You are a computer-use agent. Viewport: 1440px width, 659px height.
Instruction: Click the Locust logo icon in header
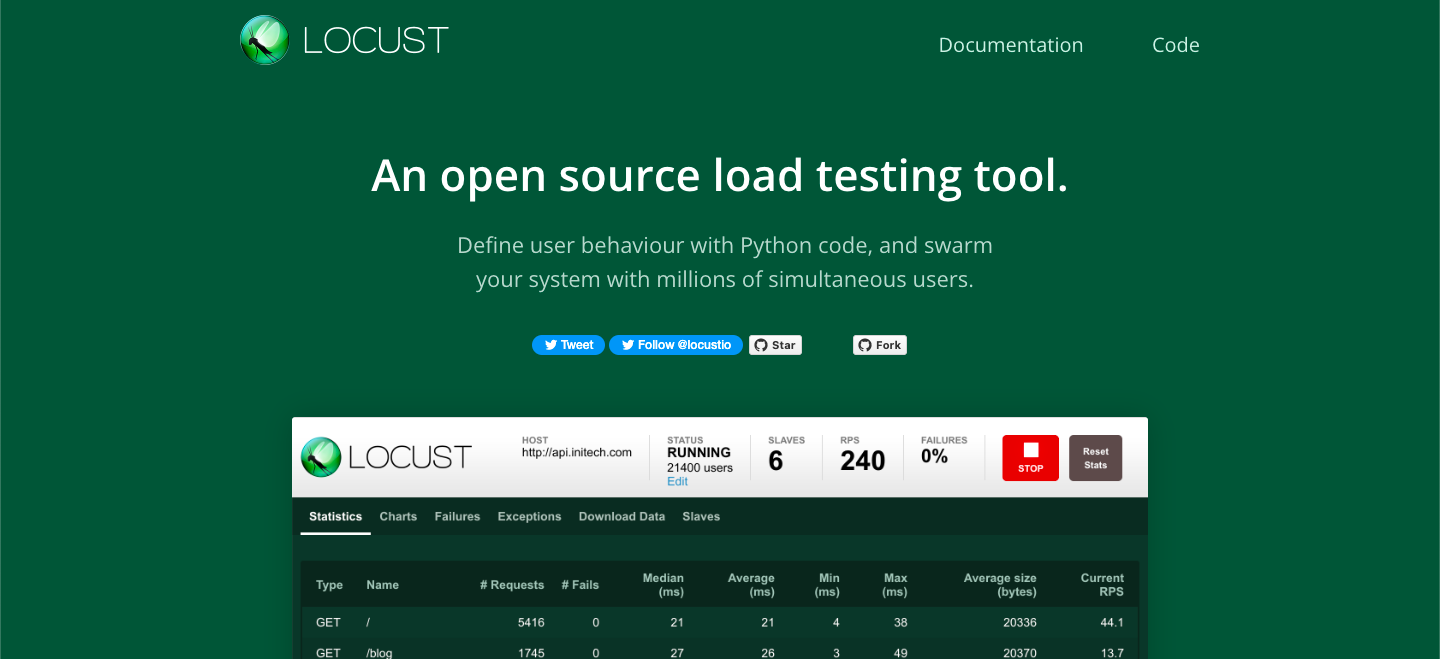tap(265, 40)
